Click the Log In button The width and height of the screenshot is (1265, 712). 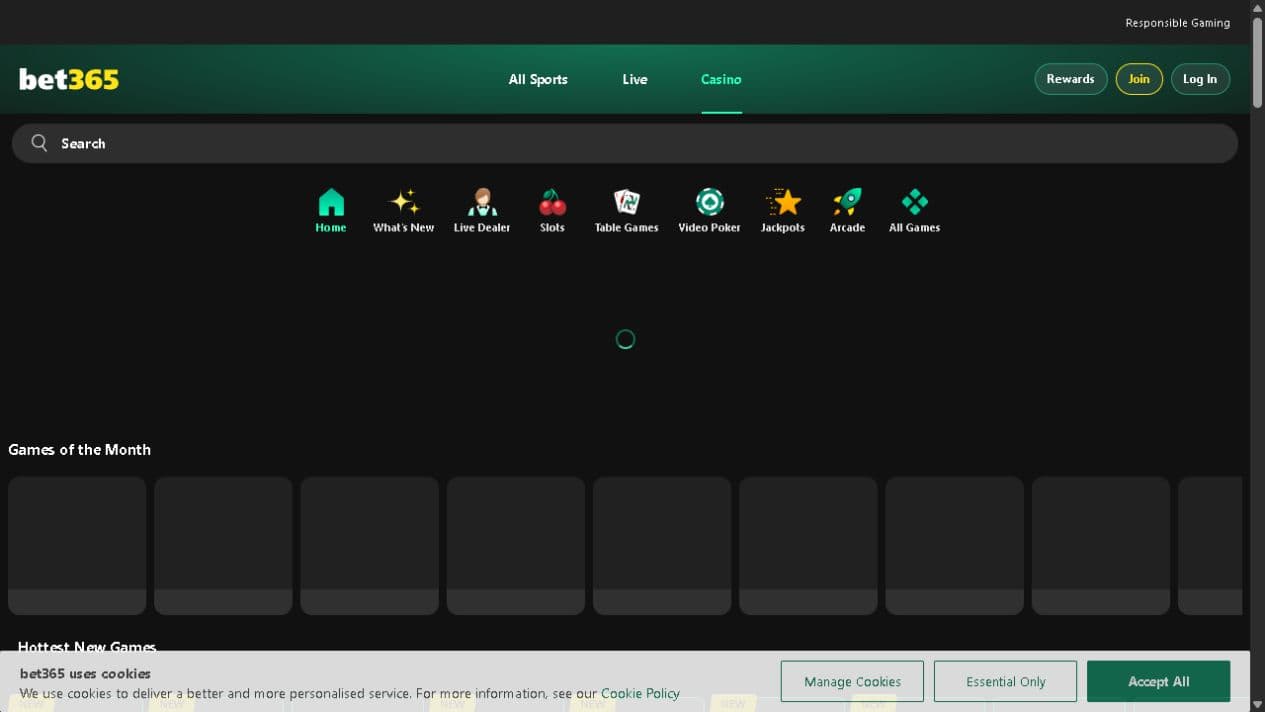(x=1200, y=79)
